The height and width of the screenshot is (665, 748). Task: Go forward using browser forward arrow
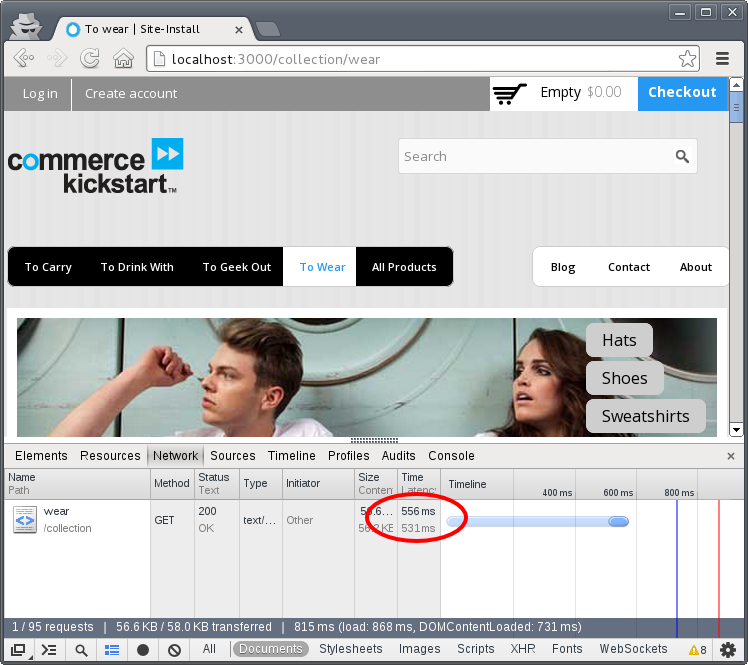point(57,58)
